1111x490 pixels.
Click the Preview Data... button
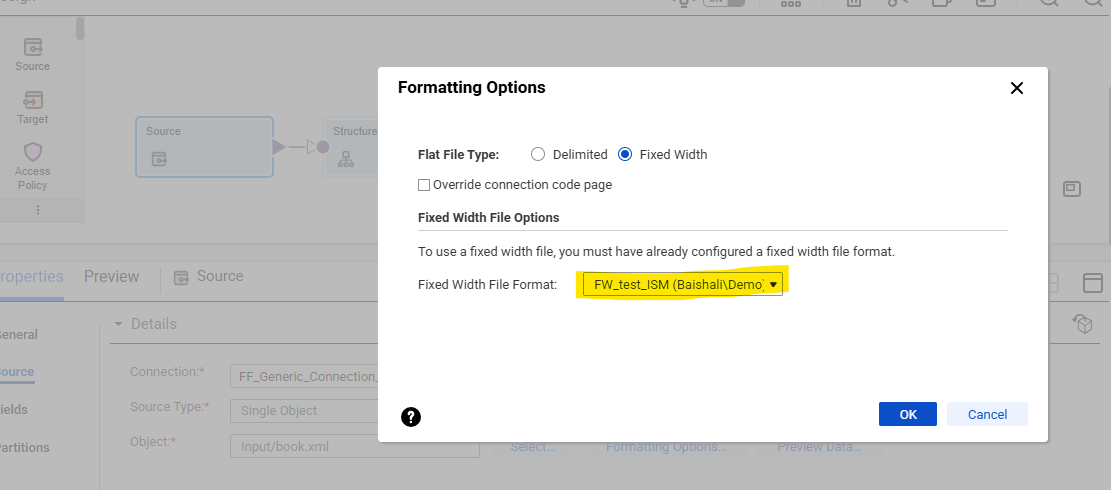click(x=819, y=447)
